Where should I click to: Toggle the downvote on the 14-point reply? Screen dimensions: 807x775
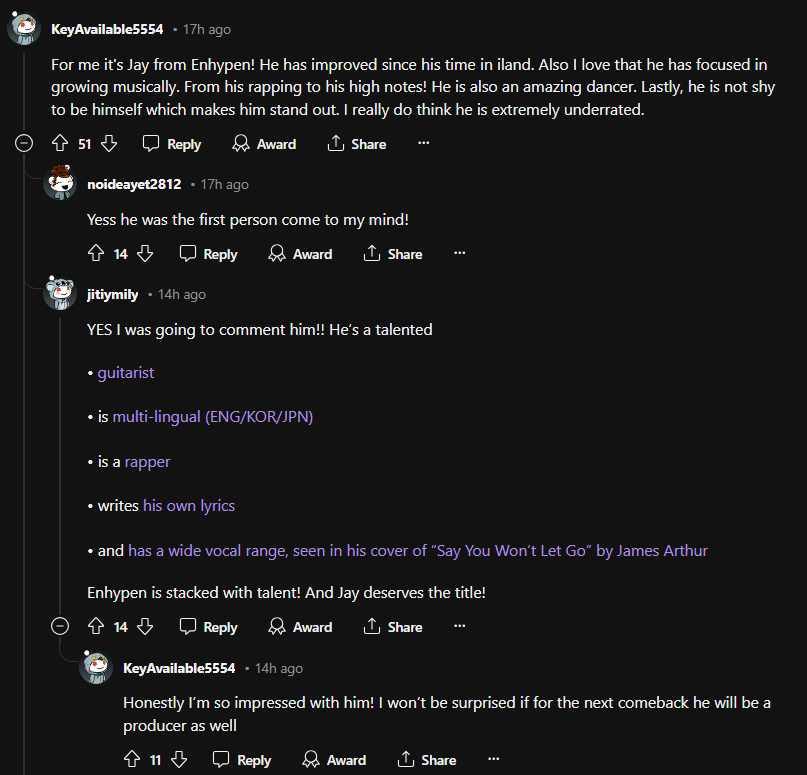click(x=145, y=253)
